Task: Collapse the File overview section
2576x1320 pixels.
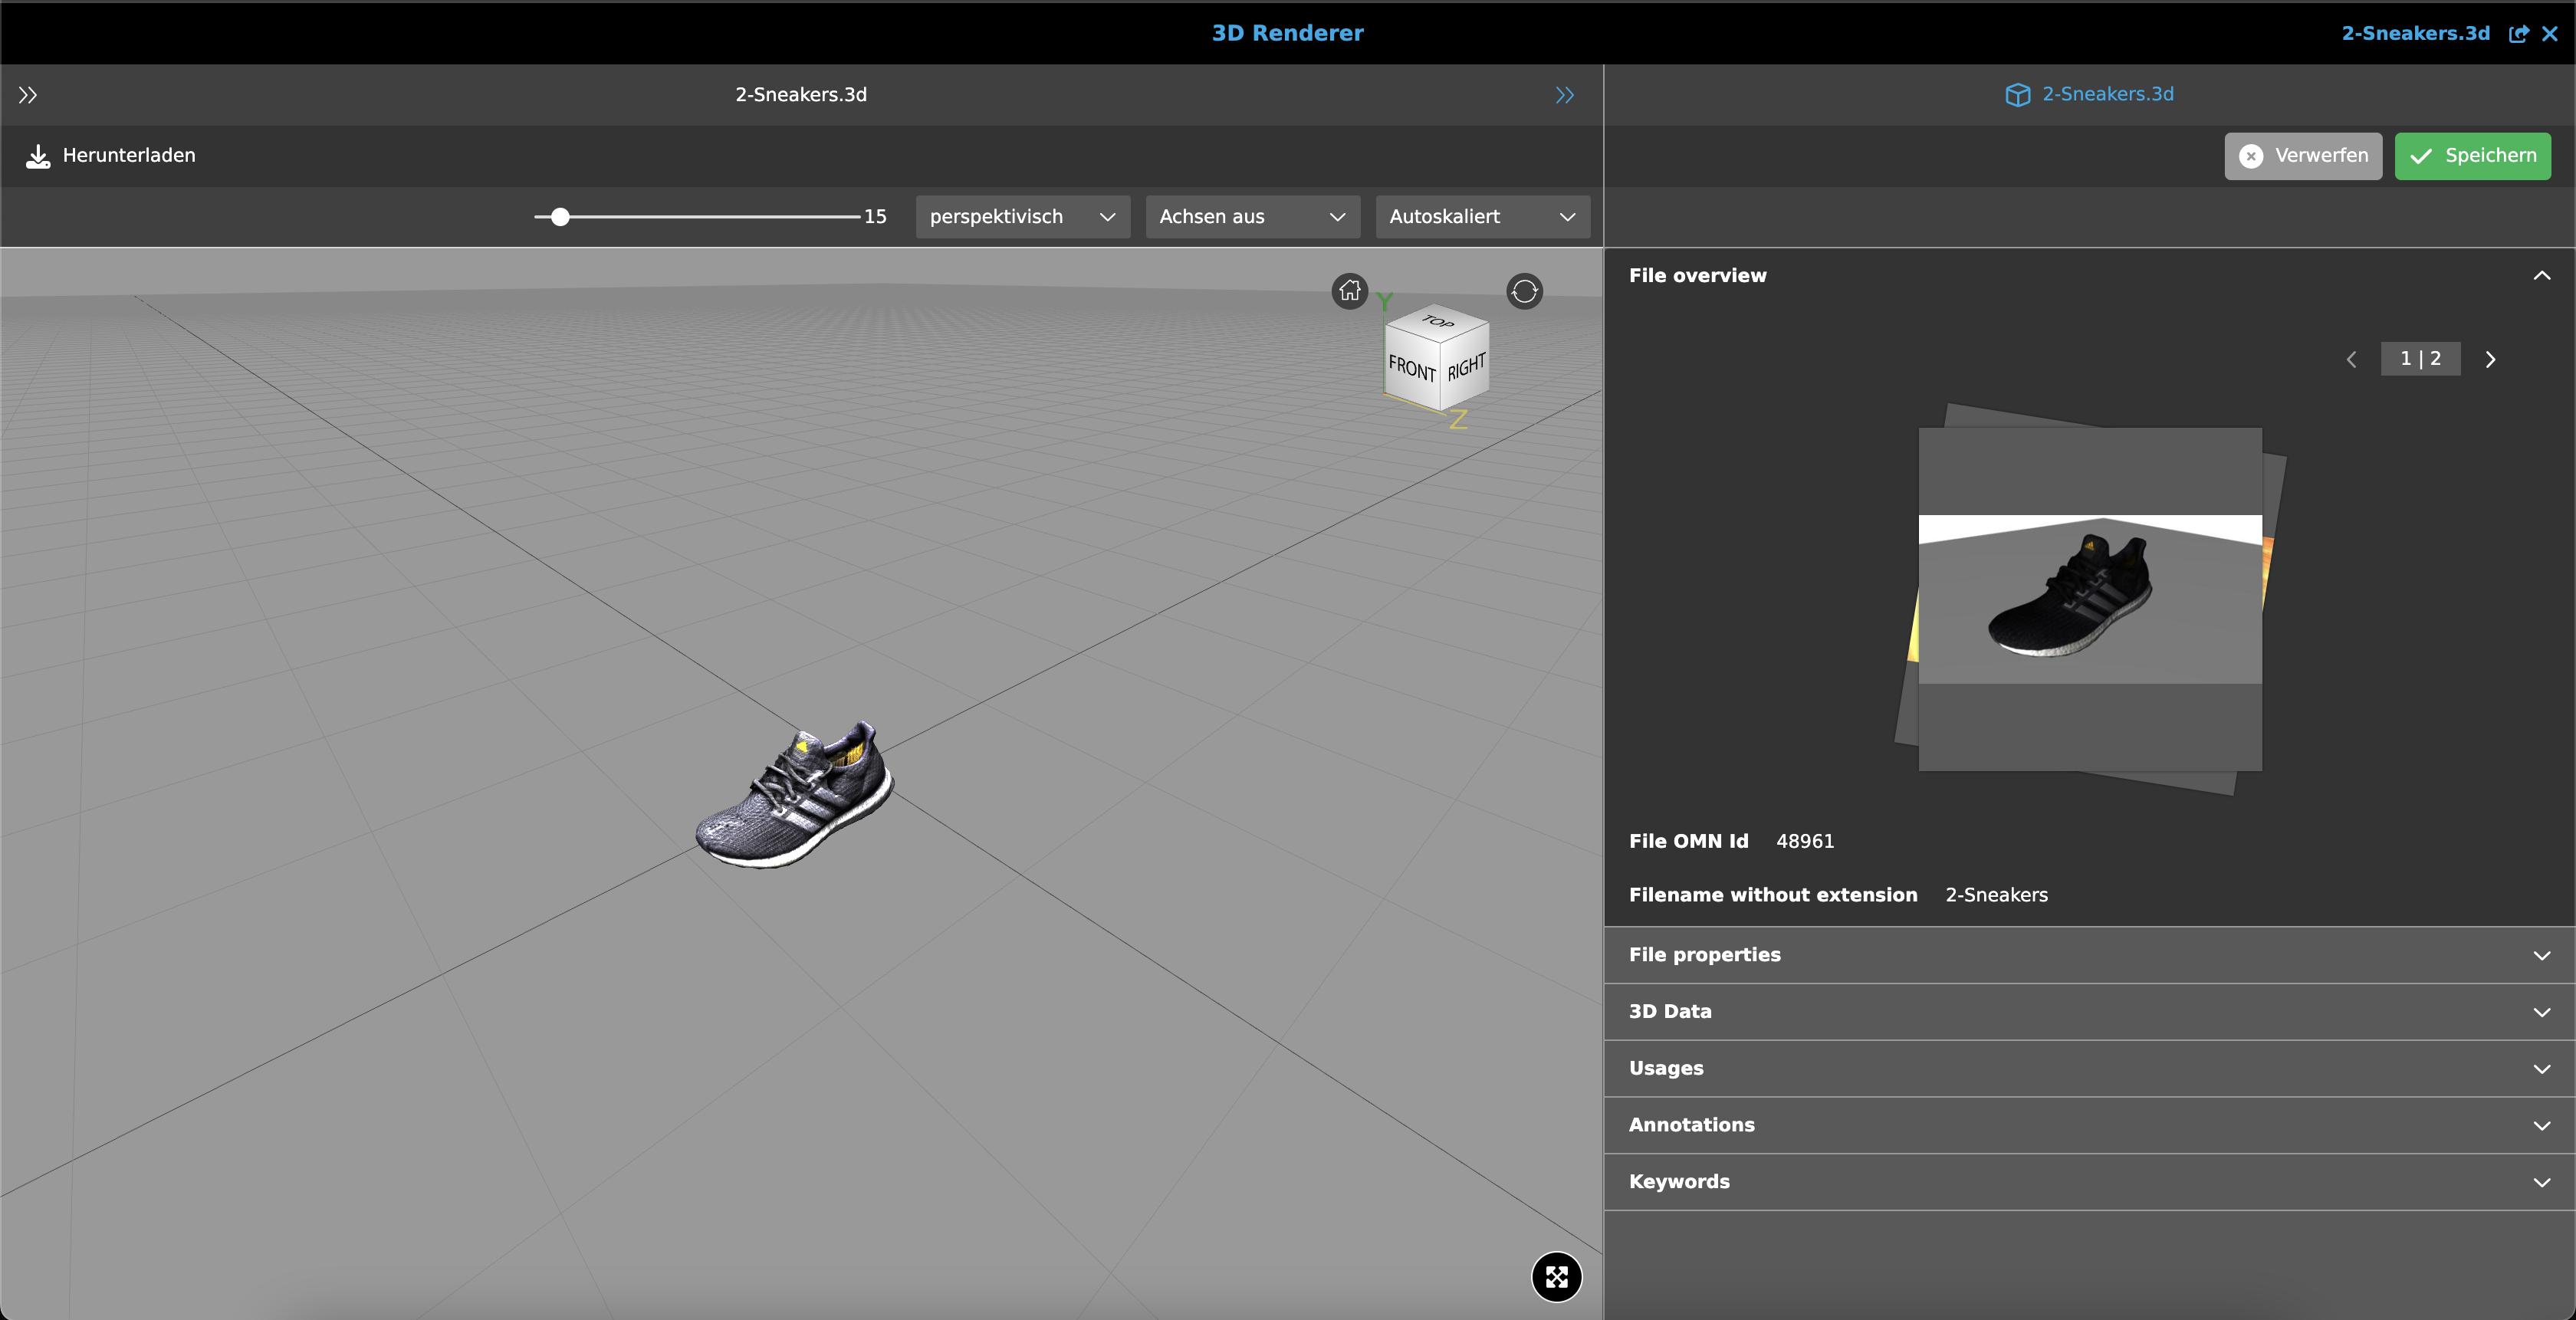Action: click(2541, 276)
